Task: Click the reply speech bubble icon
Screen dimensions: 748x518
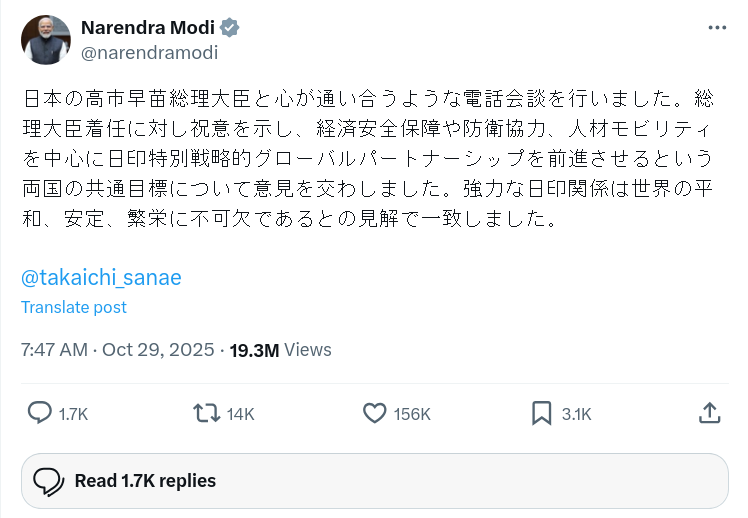Action: pos(39,413)
